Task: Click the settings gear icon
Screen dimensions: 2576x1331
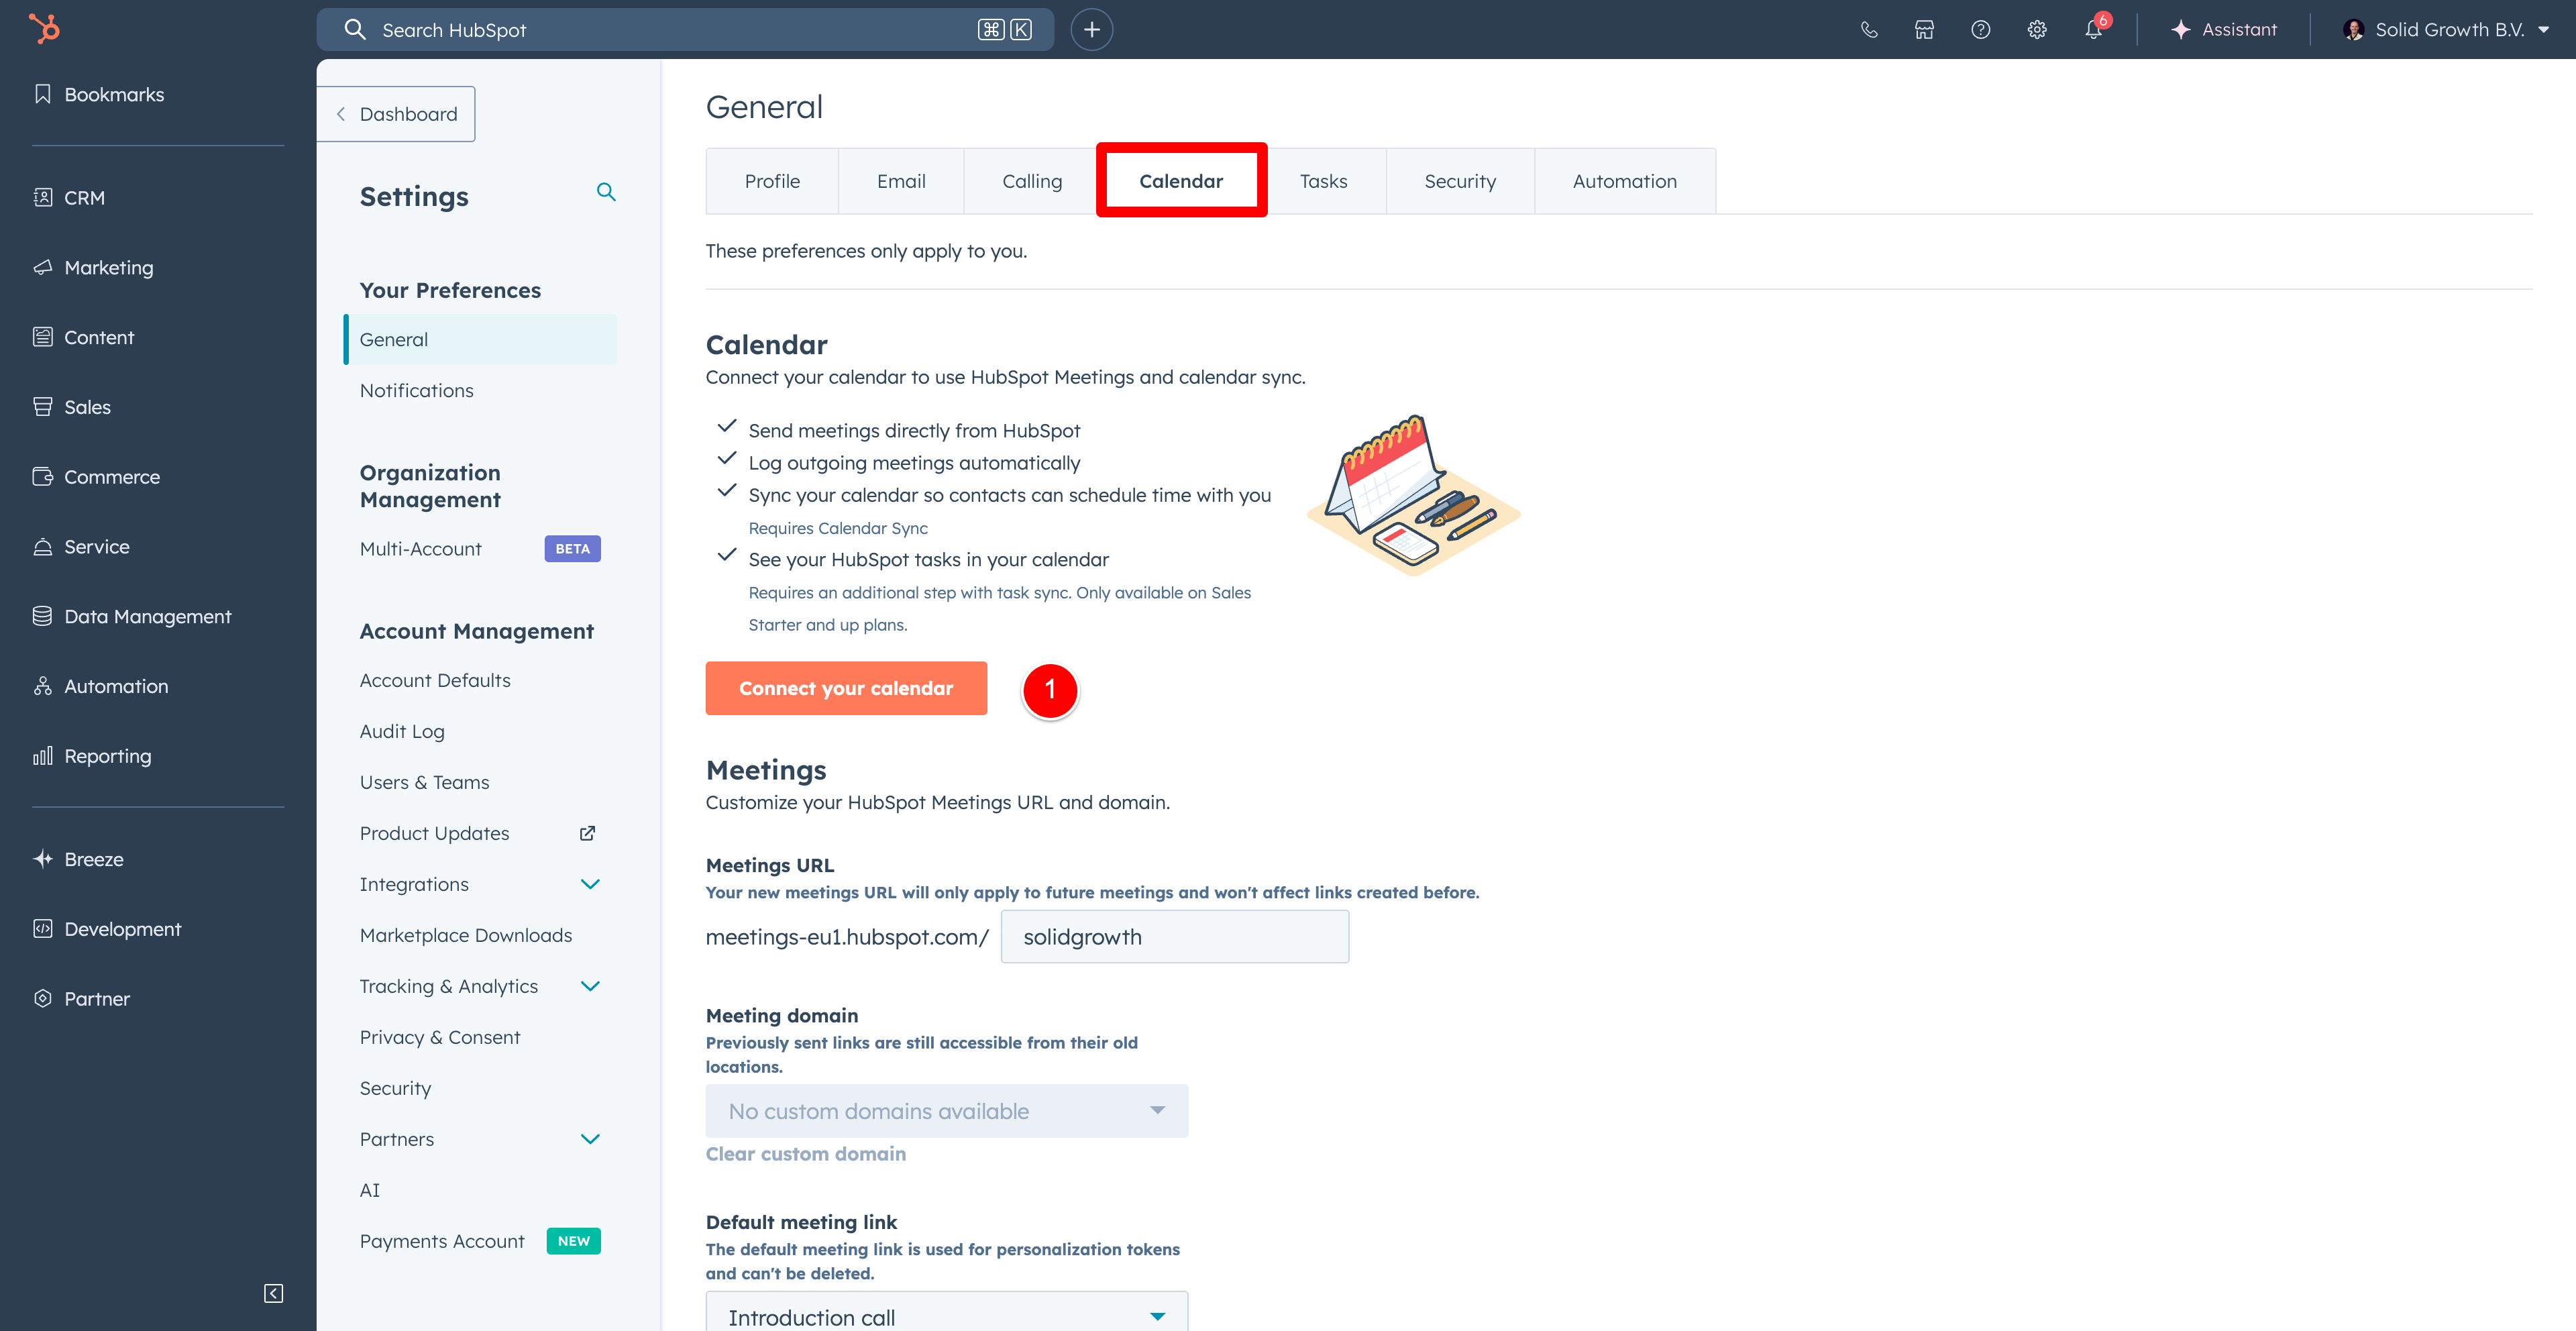Action: tap(2036, 30)
